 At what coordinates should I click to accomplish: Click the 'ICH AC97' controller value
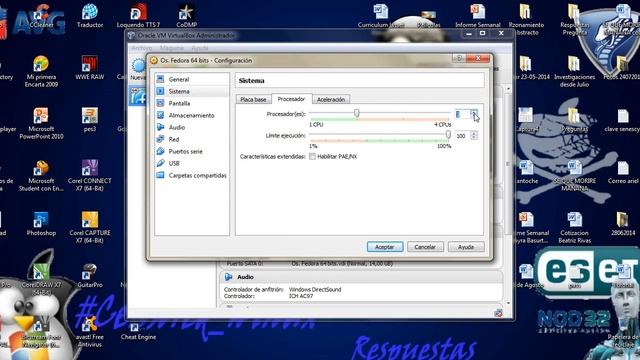[301, 296]
